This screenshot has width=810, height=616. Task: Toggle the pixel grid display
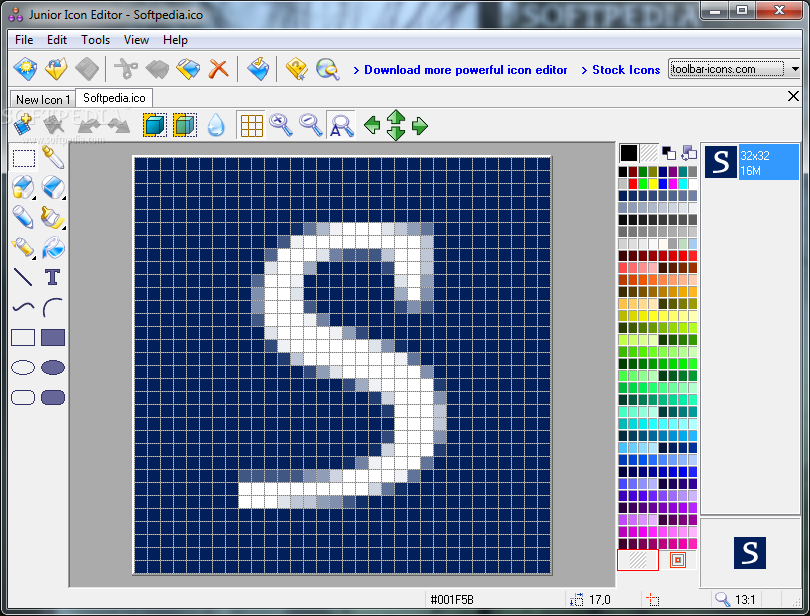[x=251, y=124]
